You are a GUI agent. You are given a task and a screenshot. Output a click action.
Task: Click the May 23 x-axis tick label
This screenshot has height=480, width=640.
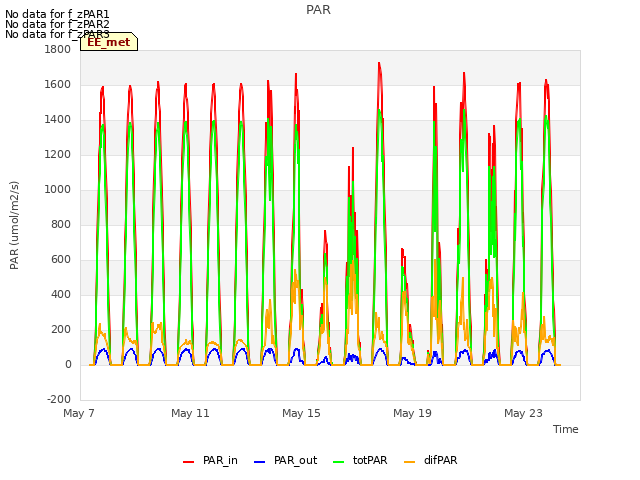[x=523, y=413]
